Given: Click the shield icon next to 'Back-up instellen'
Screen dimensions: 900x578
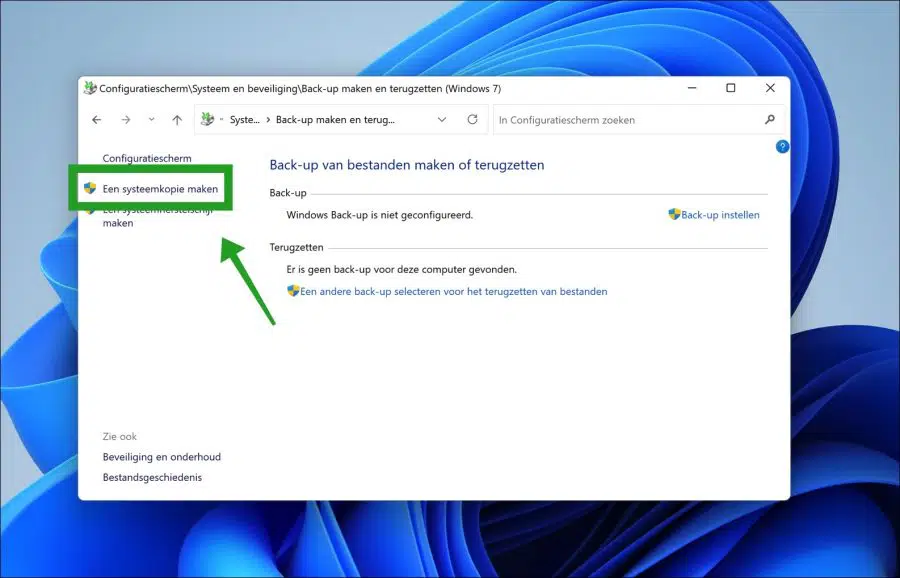Looking at the screenshot, I should [x=674, y=214].
